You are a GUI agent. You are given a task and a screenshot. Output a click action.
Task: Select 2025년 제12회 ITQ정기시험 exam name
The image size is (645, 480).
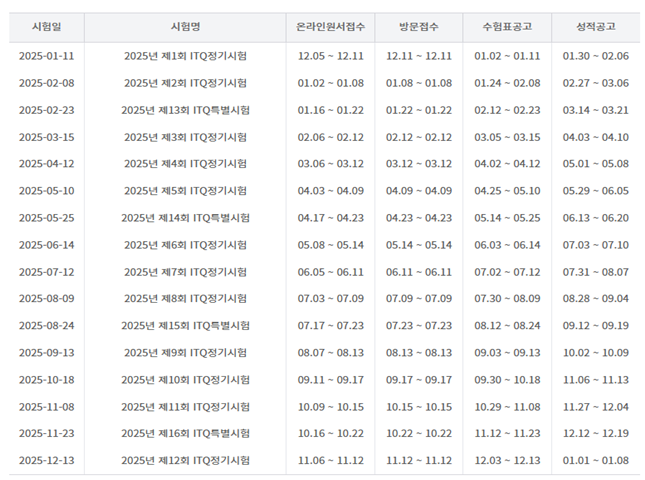click(x=185, y=460)
